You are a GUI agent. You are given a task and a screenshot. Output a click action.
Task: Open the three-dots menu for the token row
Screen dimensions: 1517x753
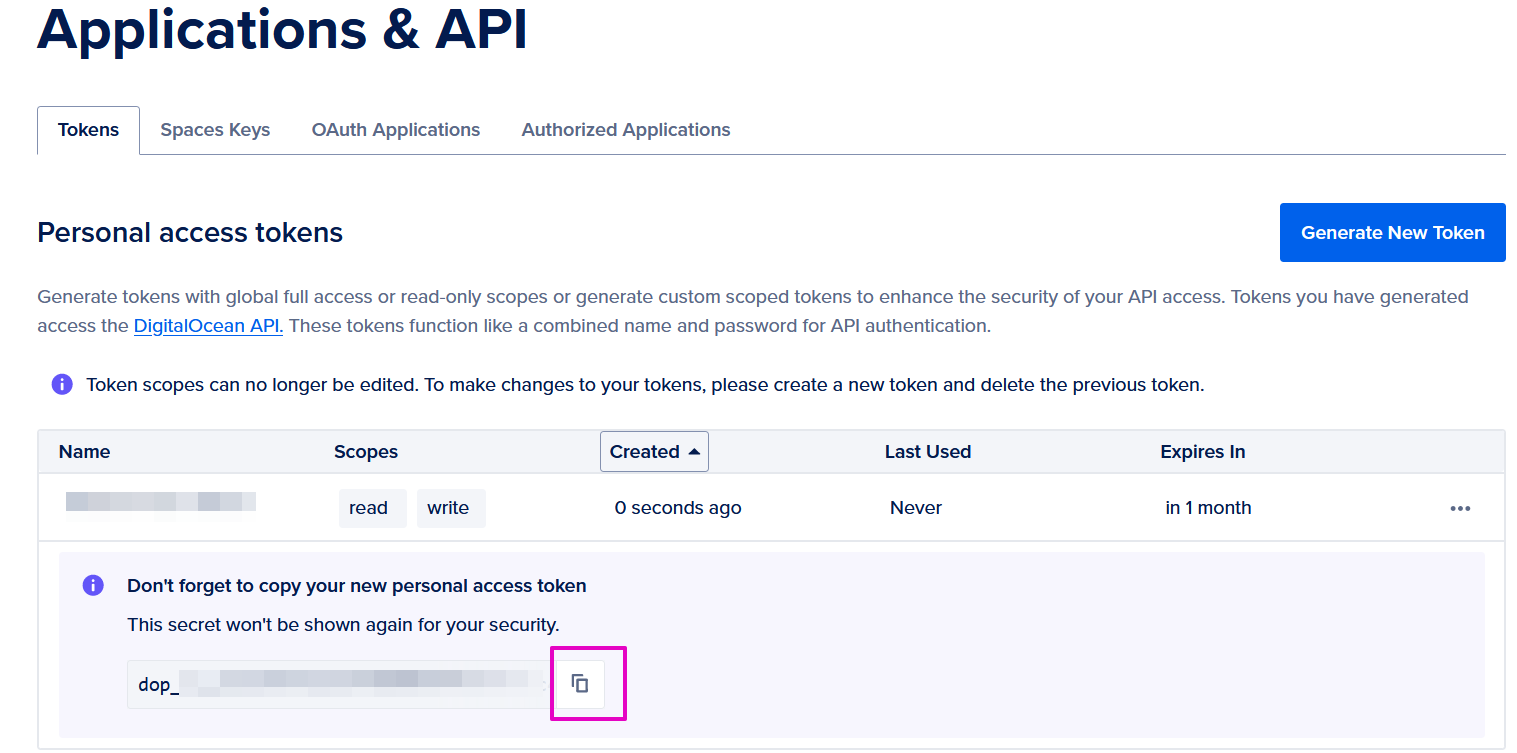point(1460,508)
